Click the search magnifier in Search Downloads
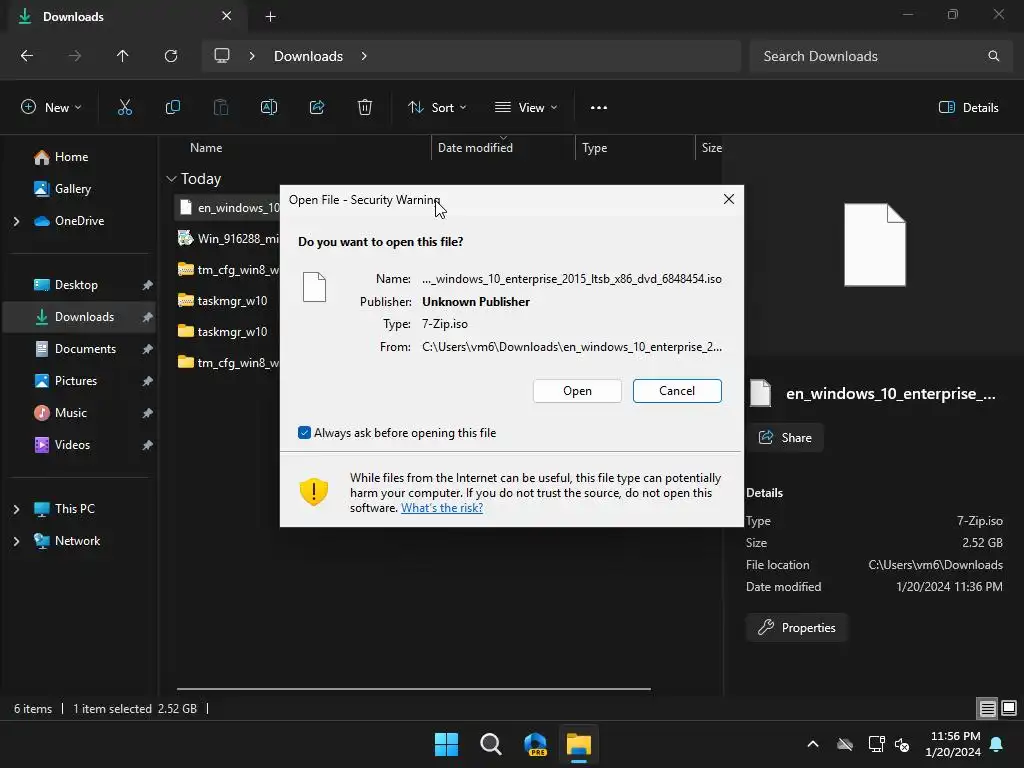Viewport: 1024px width, 768px height. coord(993,56)
